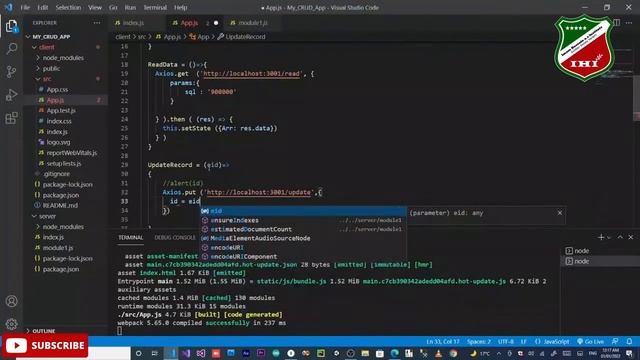Close the terminal panel
The image size is (640, 360).
pyautogui.click(x=631, y=237)
